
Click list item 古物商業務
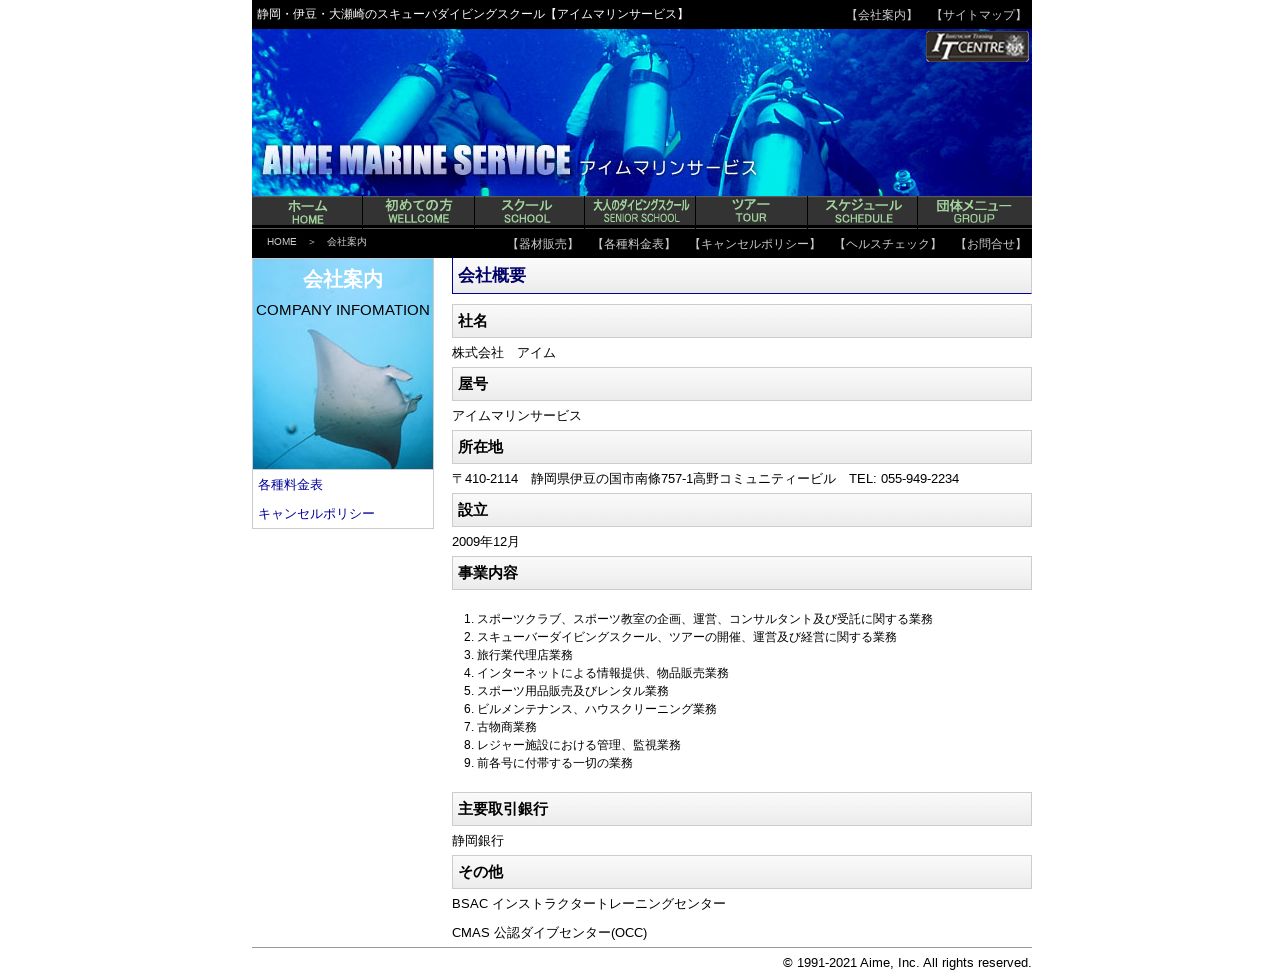(506, 728)
